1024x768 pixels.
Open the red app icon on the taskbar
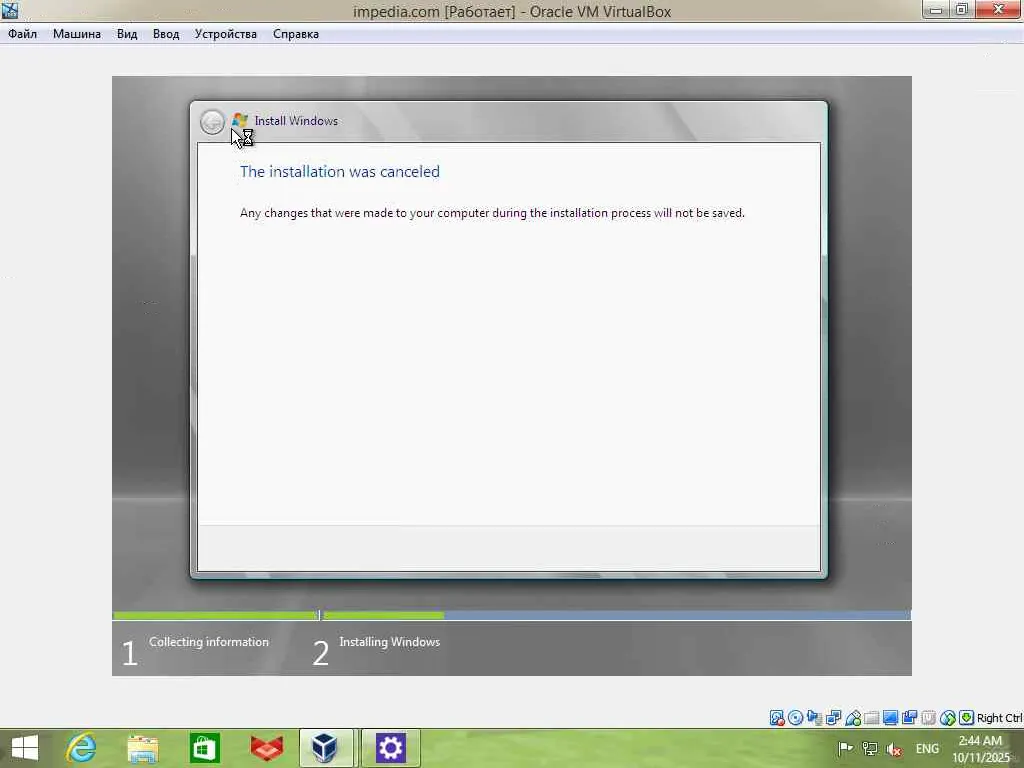click(x=266, y=748)
